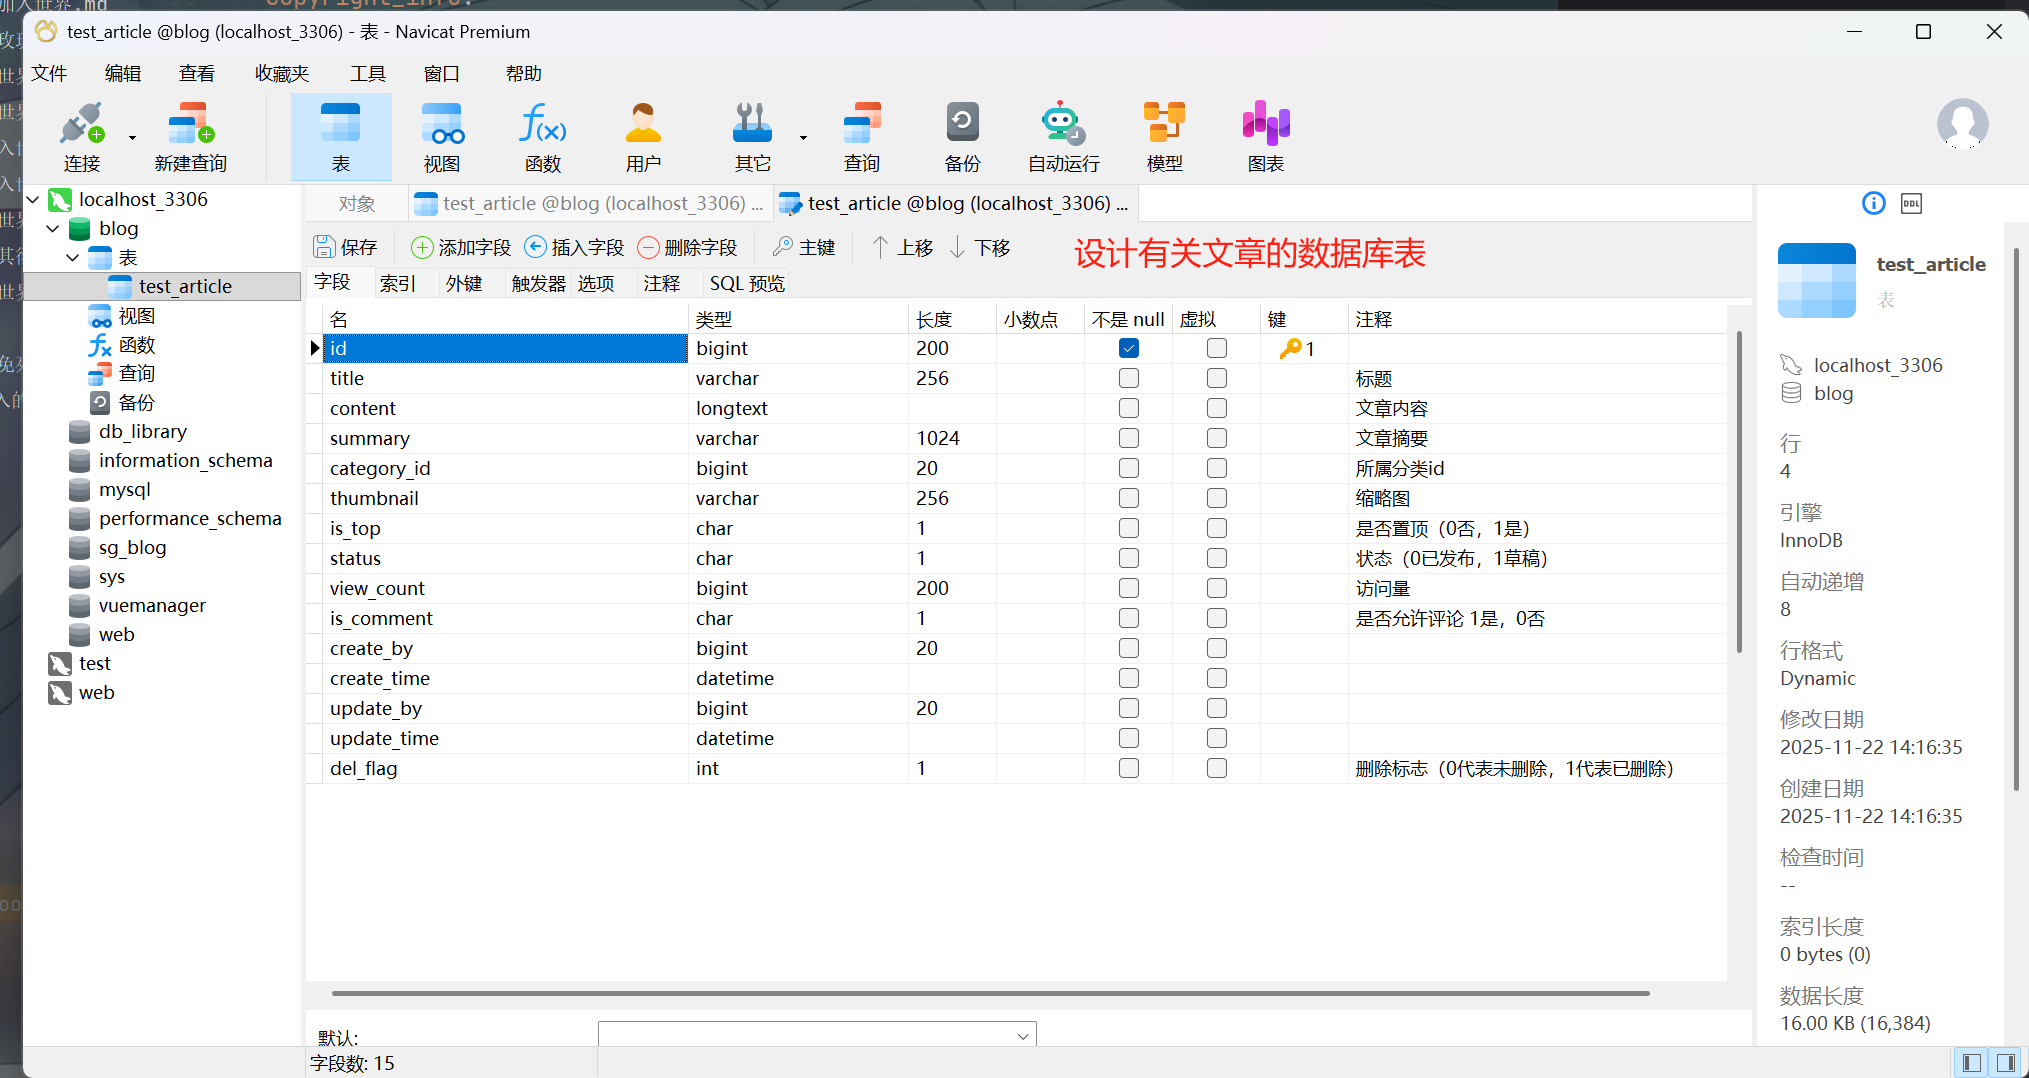Image resolution: width=2029 pixels, height=1078 pixels.
Task: Click the 图表 (Chart) toolbar icon
Action: tap(1265, 136)
